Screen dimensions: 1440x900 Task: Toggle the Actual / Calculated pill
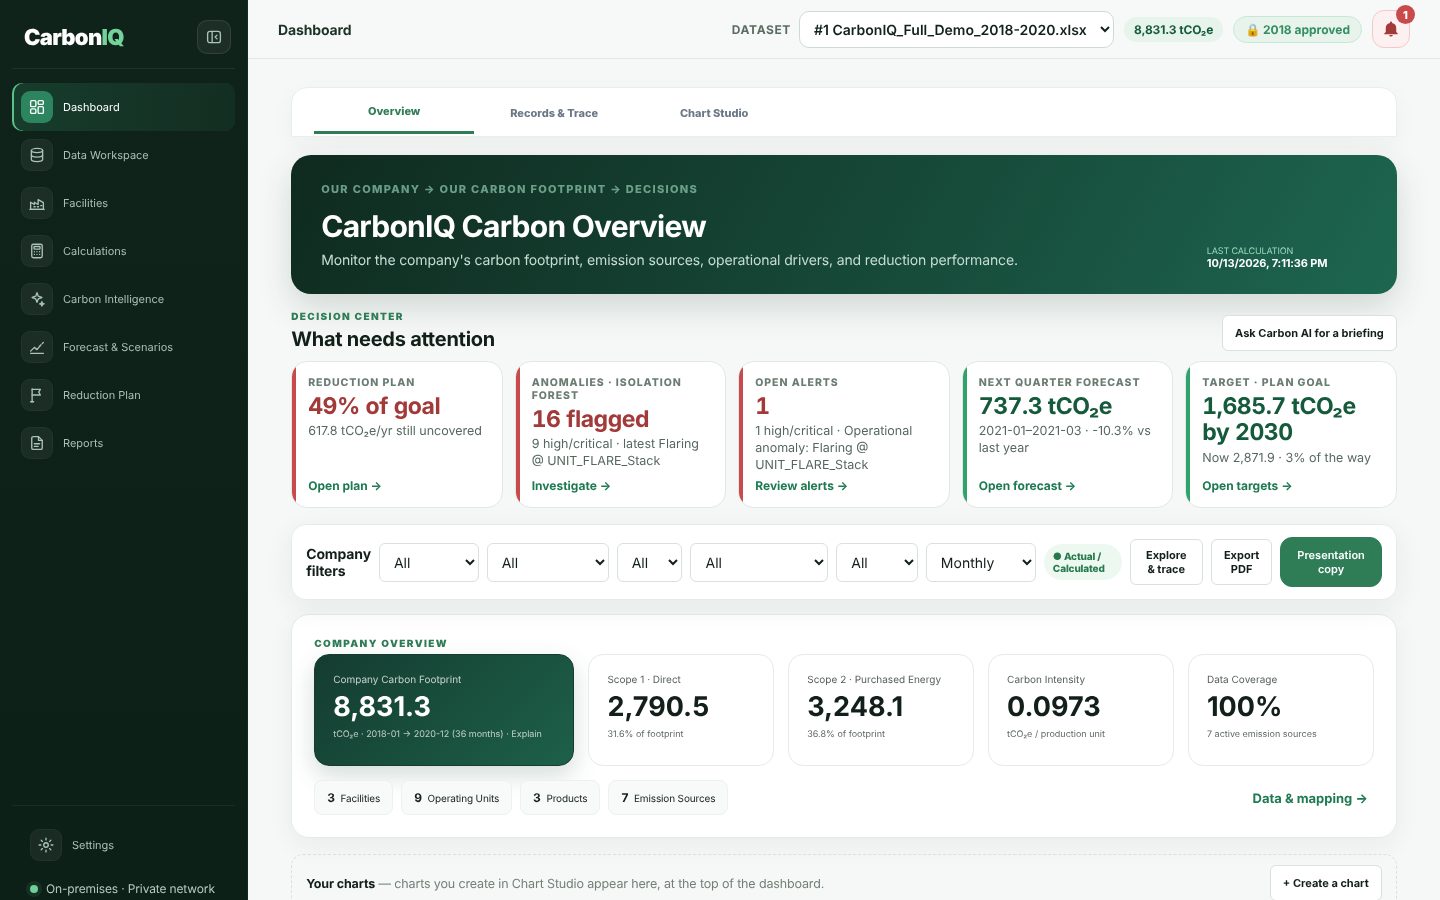[x=1082, y=562]
